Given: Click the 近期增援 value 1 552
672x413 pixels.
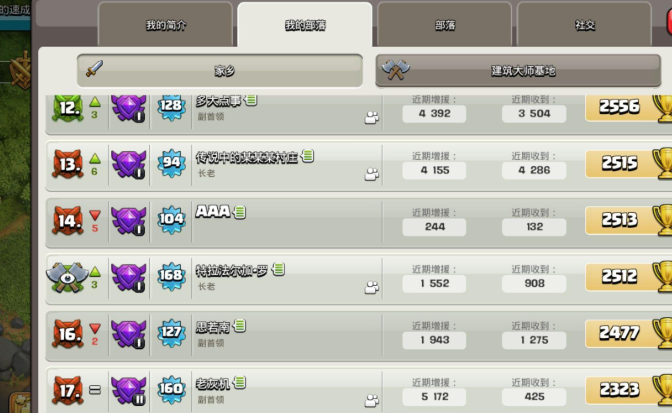Looking at the screenshot, I should click(434, 283).
